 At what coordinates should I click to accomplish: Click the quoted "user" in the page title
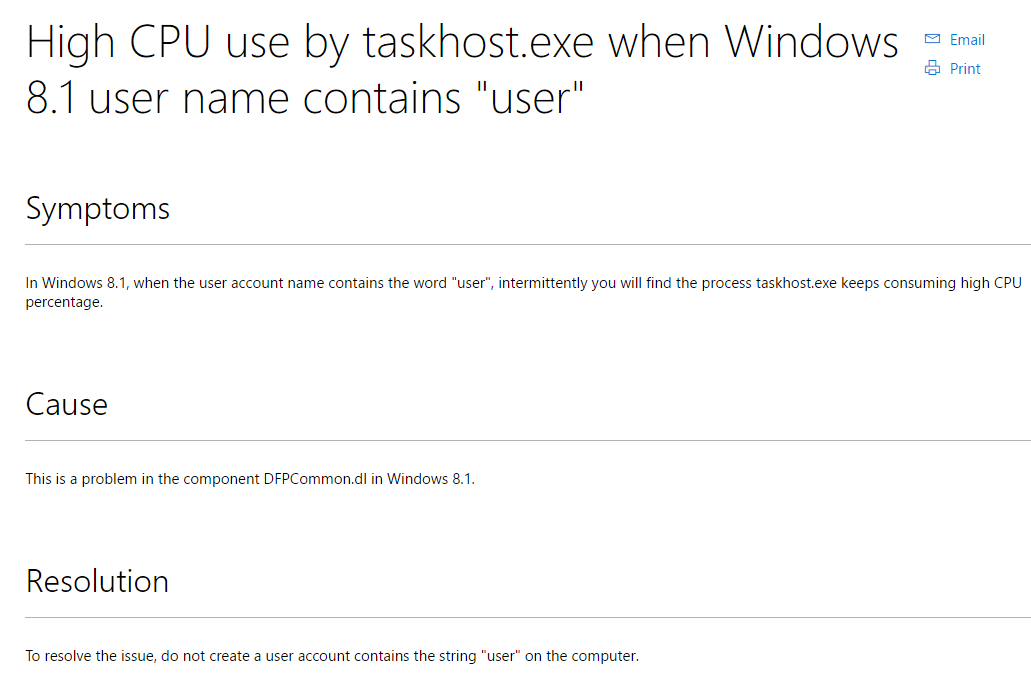point(528,98)
